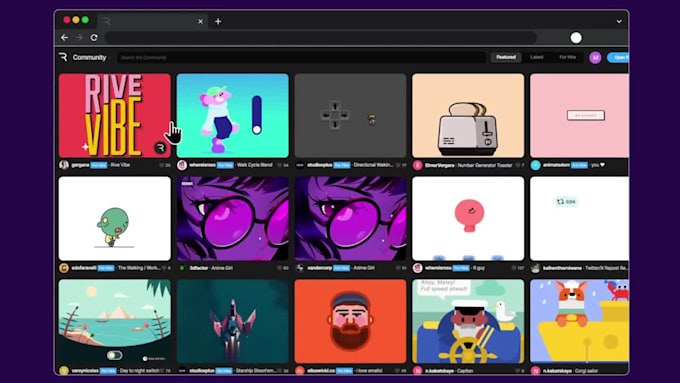The image size is (680, 383).
Task: Open the Capitan thumbnail
Action: pyautogui.click(x=468, y=321)
